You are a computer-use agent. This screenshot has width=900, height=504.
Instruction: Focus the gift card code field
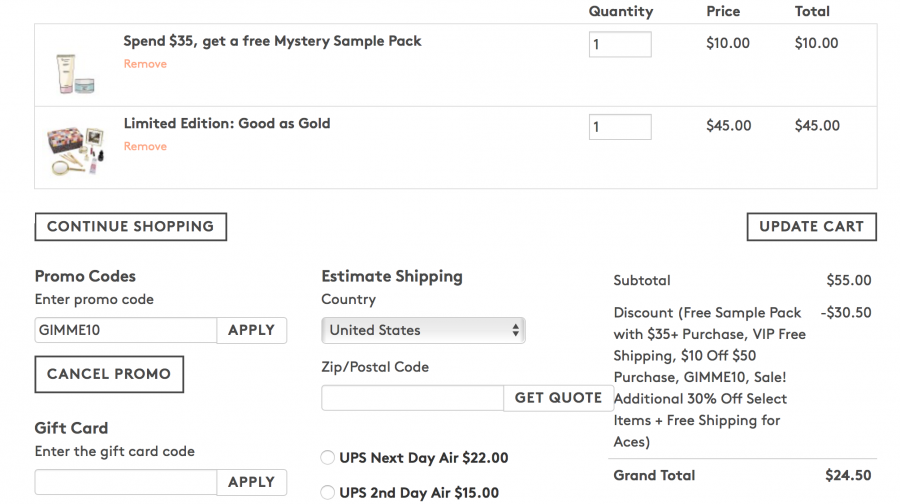(126, 482)
